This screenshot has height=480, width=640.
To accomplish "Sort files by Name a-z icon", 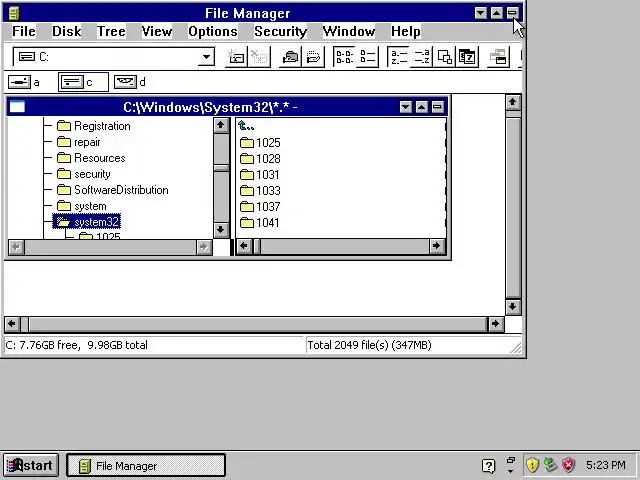I will tap(398, 57).
